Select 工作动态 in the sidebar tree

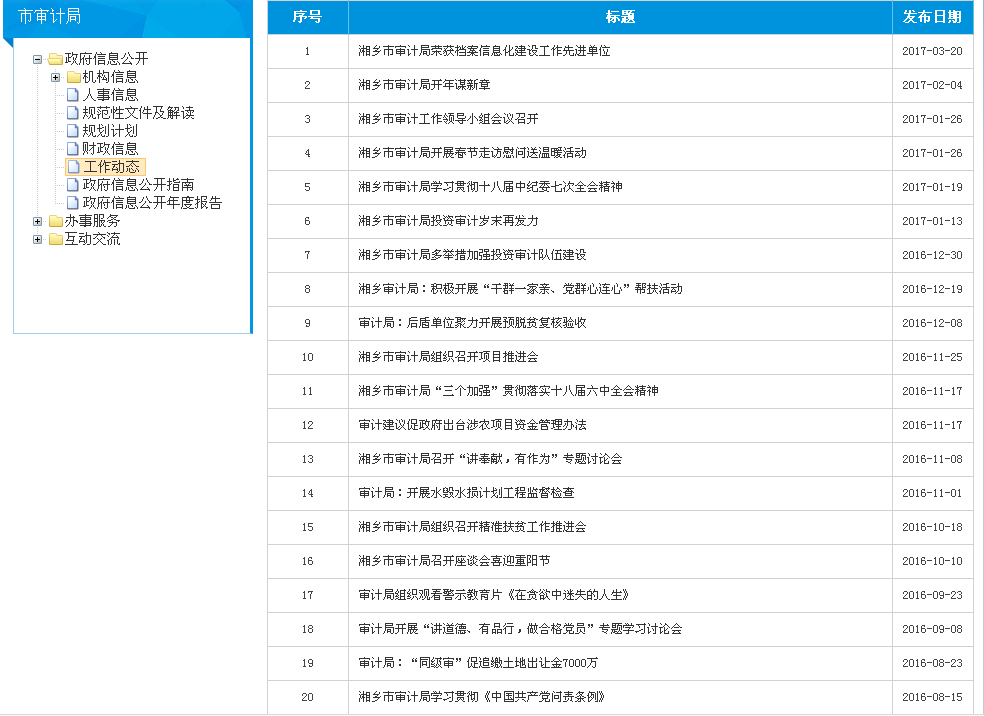tap(111, 167)
